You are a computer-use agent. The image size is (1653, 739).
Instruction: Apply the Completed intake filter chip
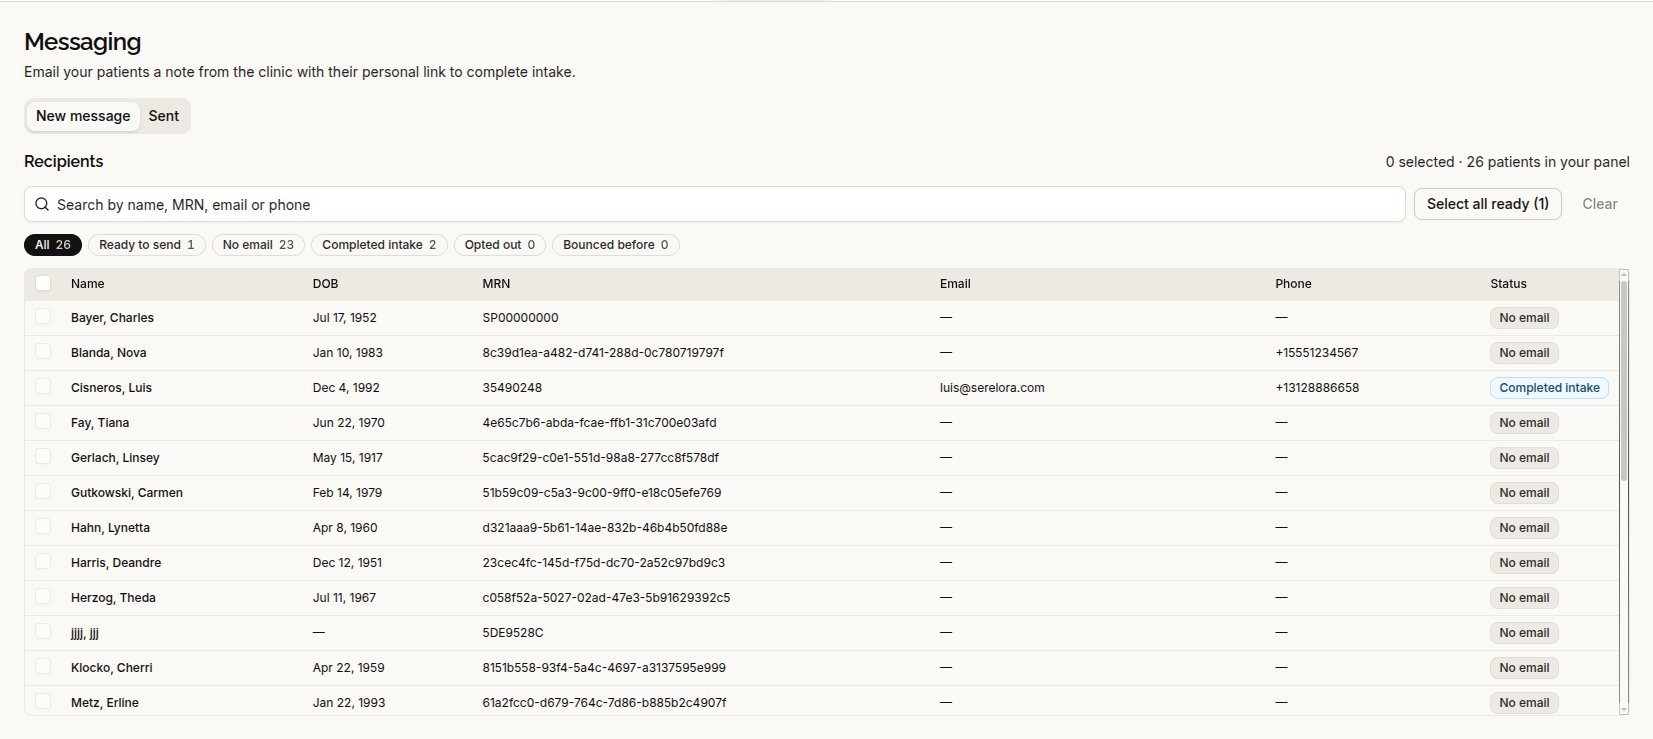(379, 245)
